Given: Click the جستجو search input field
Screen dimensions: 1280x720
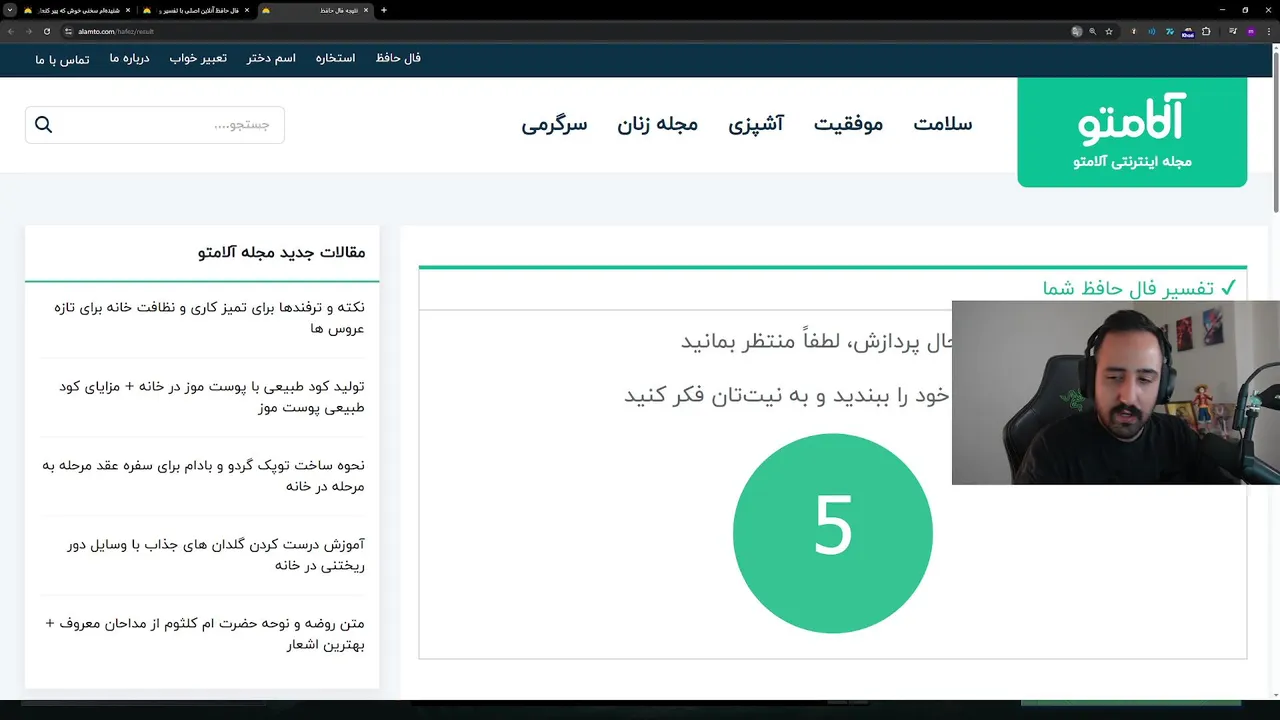Looking at the screenshot, I should [x=155, y=125].
